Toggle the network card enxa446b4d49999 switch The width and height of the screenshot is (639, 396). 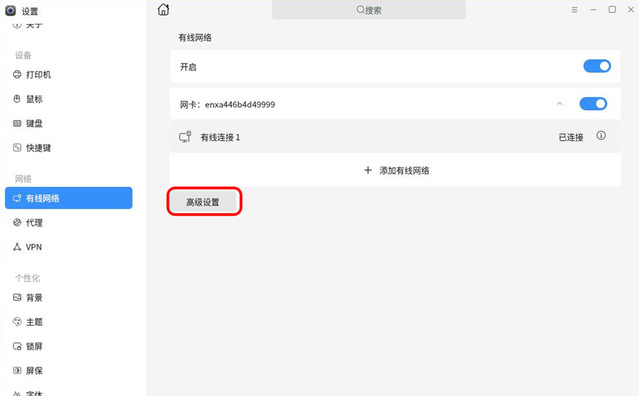pos(593,103)
